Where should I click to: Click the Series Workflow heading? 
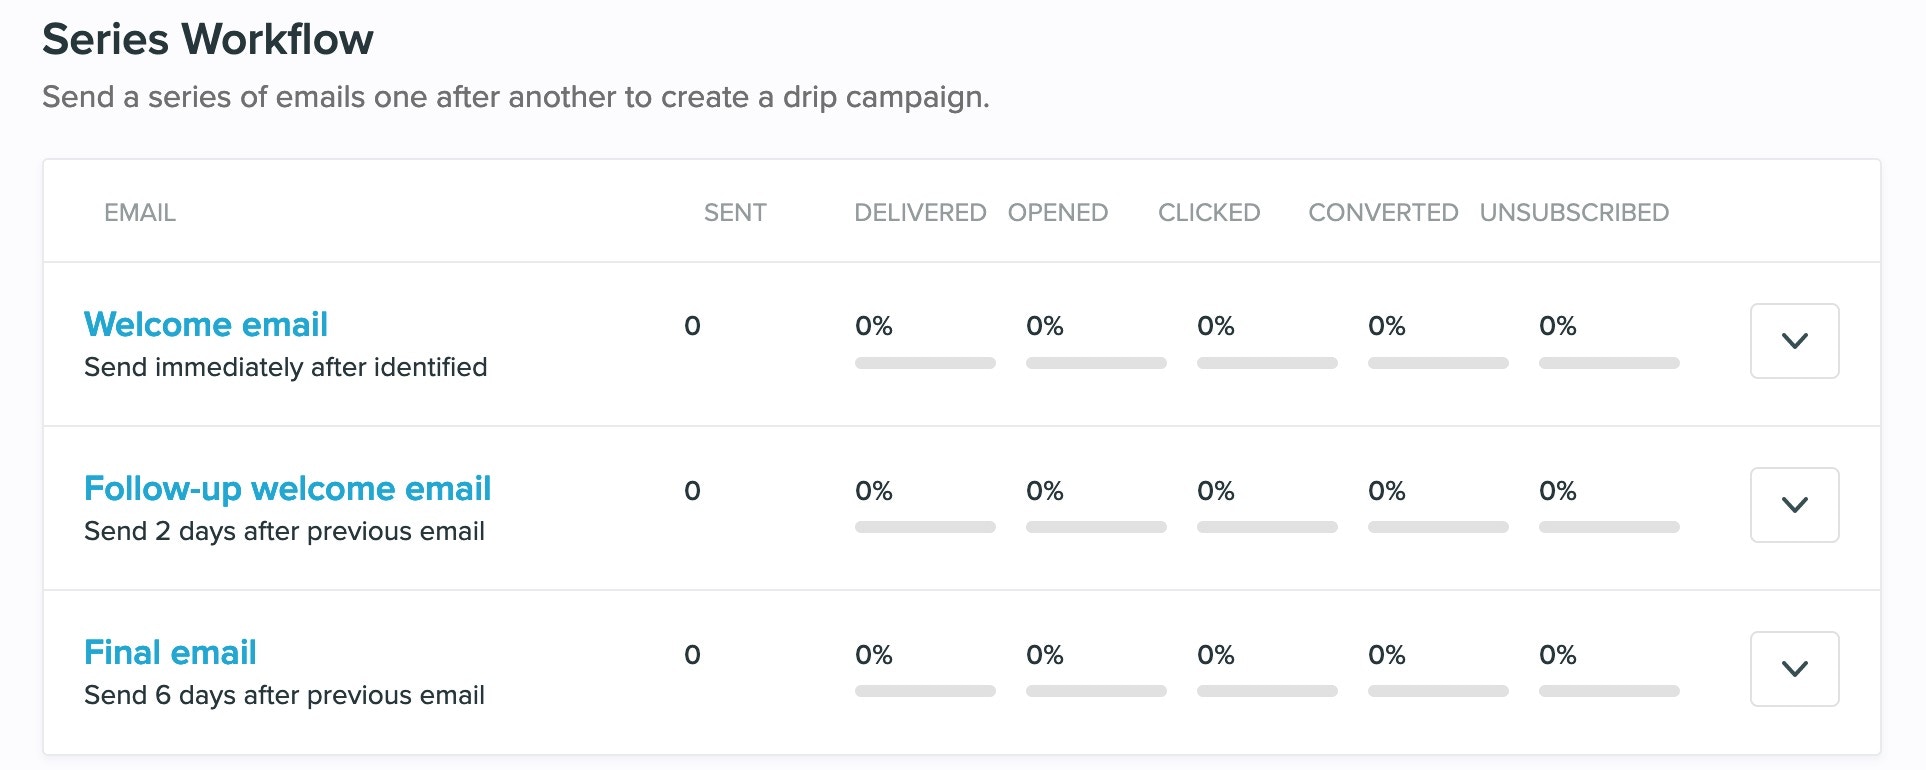[x=208, y=40]
